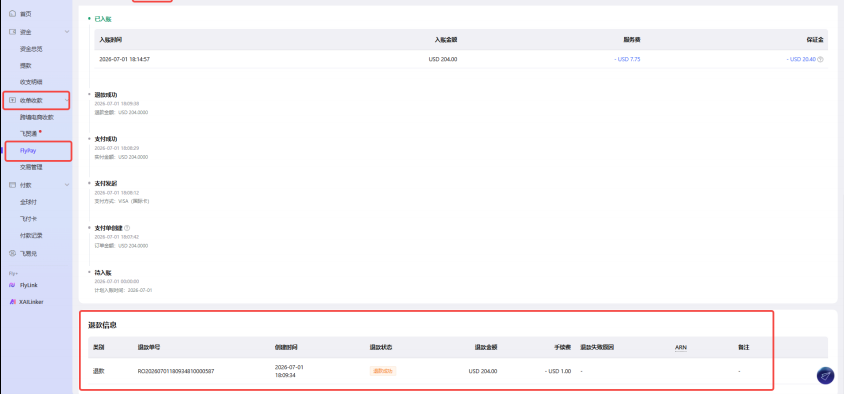Click the 退款金额 column header
Viewport: 844px width, 394px height.
click(486, 348)
